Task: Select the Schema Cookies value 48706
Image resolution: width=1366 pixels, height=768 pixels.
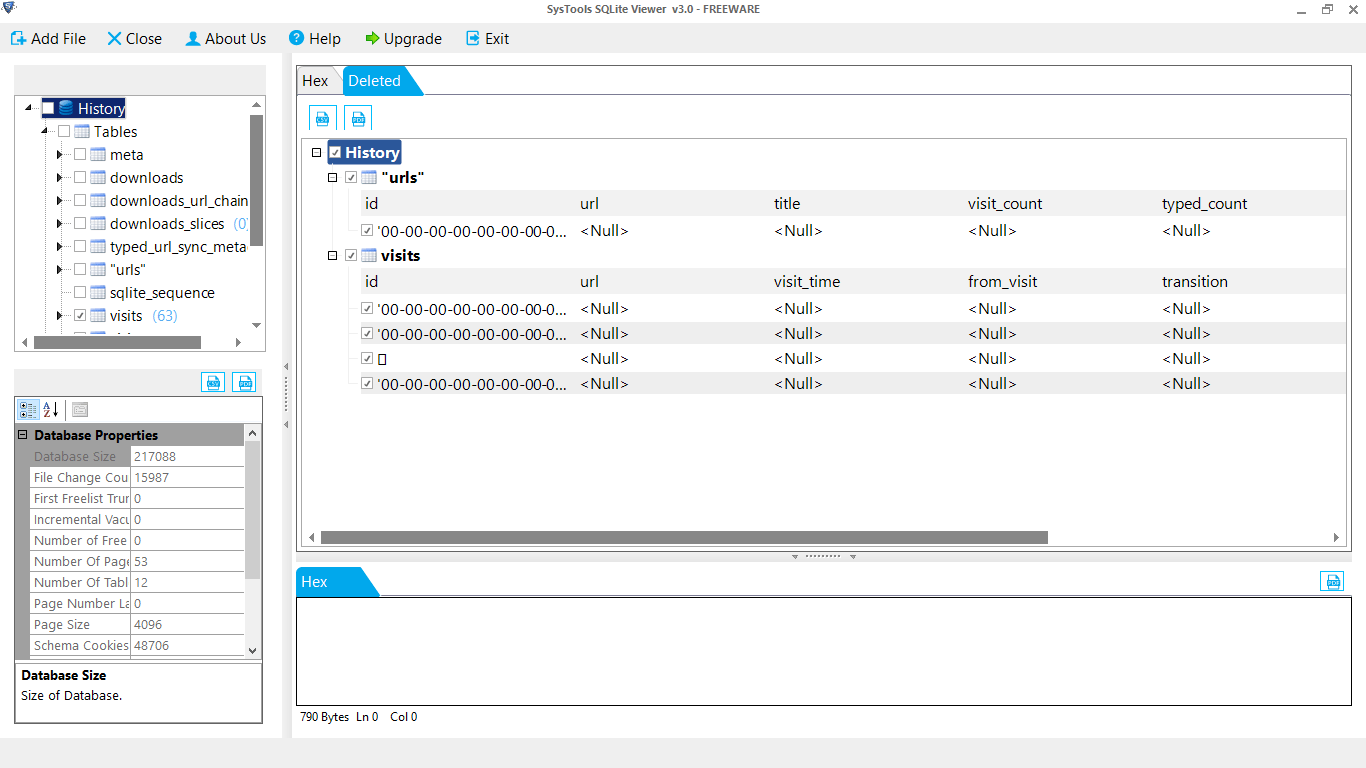Action: pyautogui.click(x=187, y=645)
